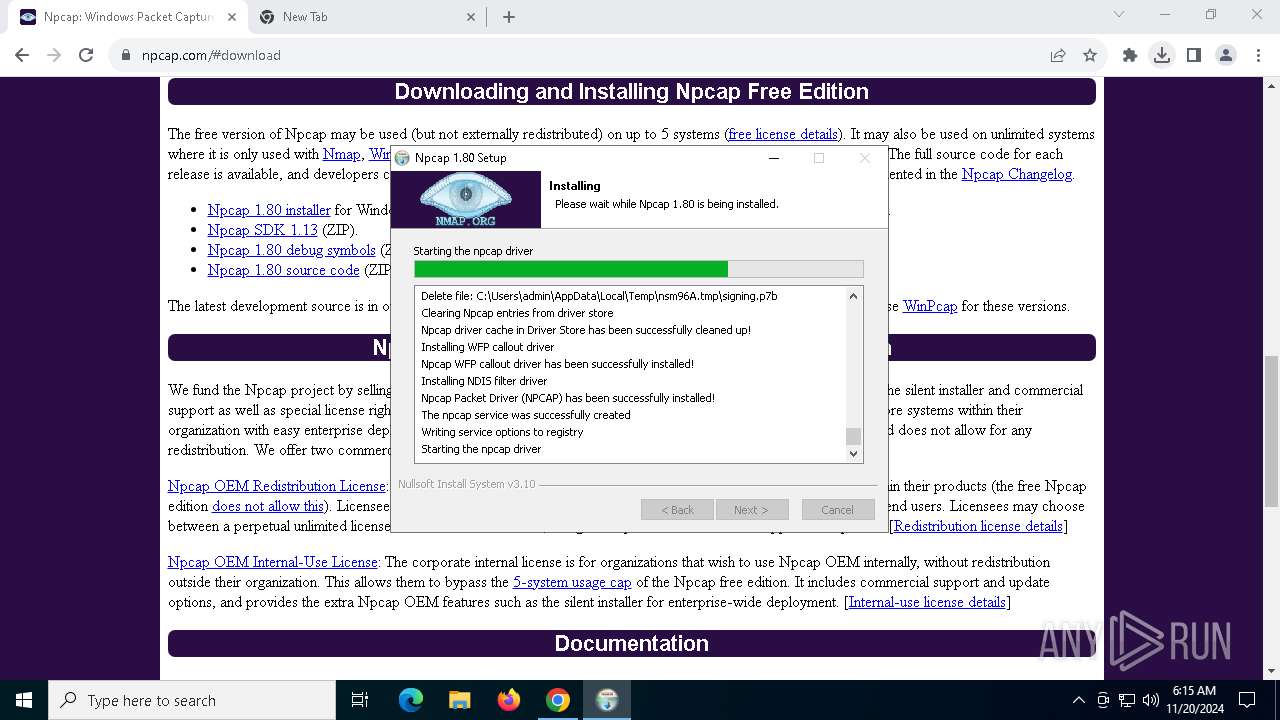Click the install log scroll down arrow
The height and width of the screenshot is (720, 1280).
pos(853,453)
